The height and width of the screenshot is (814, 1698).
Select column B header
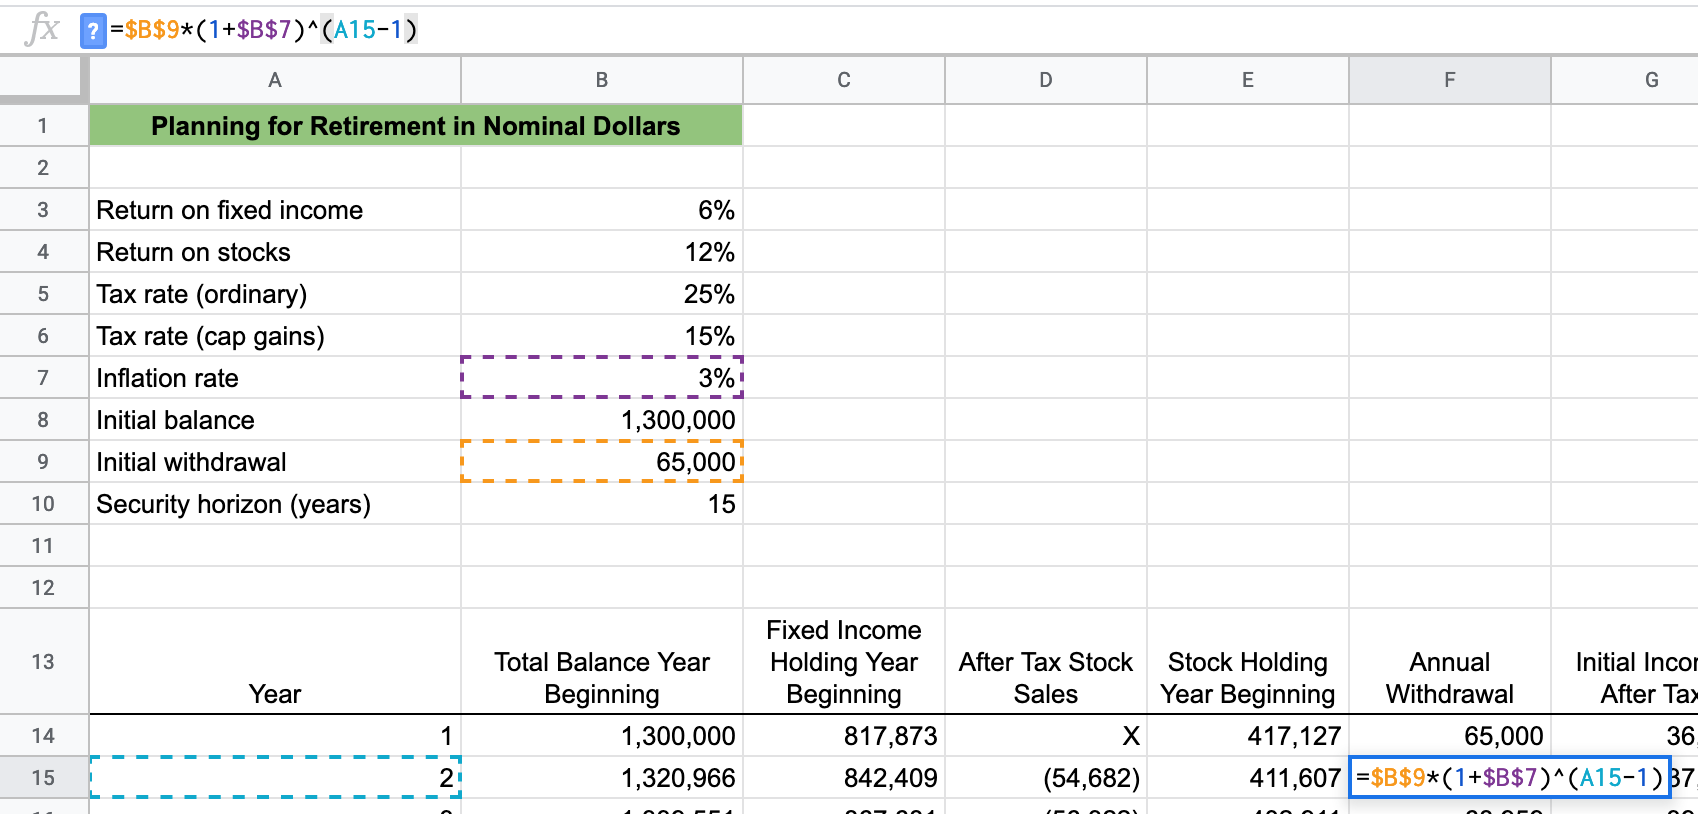[x=602, y=80]
